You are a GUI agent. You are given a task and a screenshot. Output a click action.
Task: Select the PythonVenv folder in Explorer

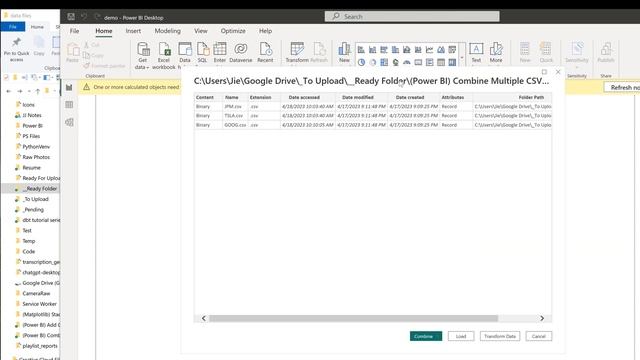pos(36,147)
